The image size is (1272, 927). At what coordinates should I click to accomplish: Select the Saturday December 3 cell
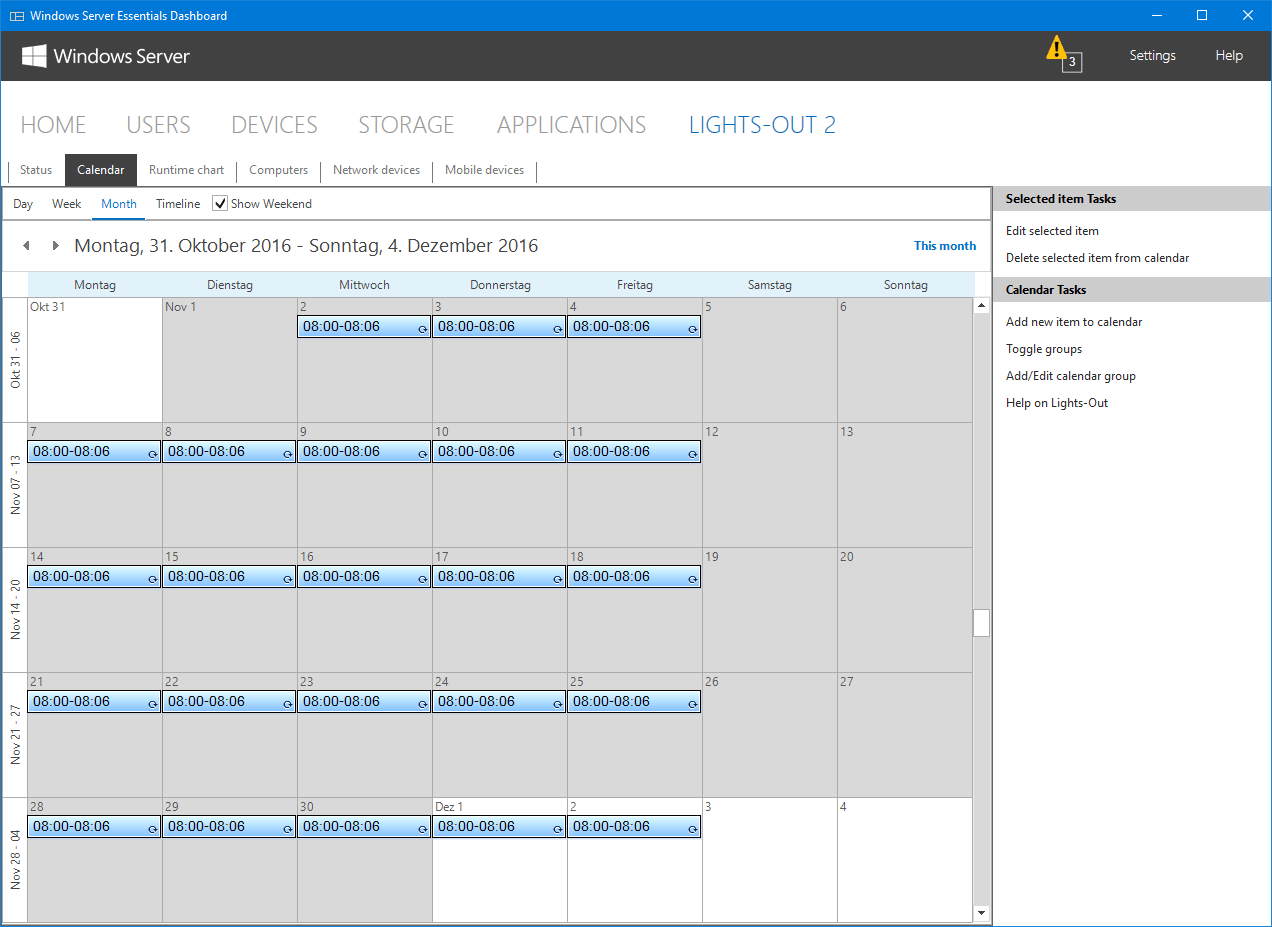tap(770, 860)
